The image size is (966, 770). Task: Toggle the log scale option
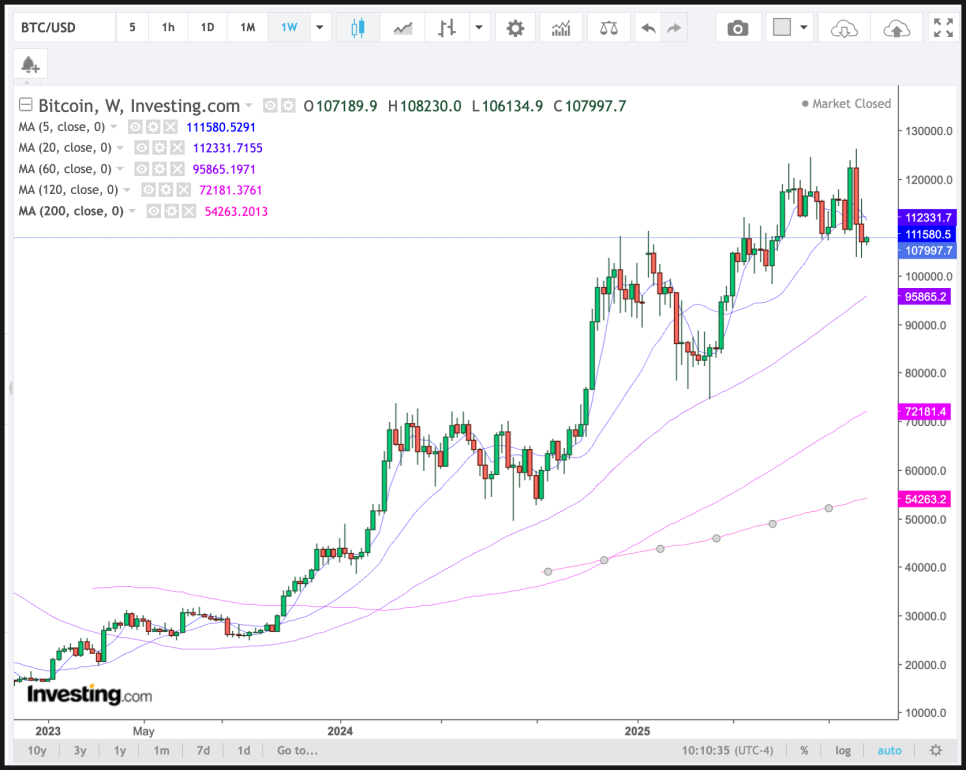(x=843, y=750)
